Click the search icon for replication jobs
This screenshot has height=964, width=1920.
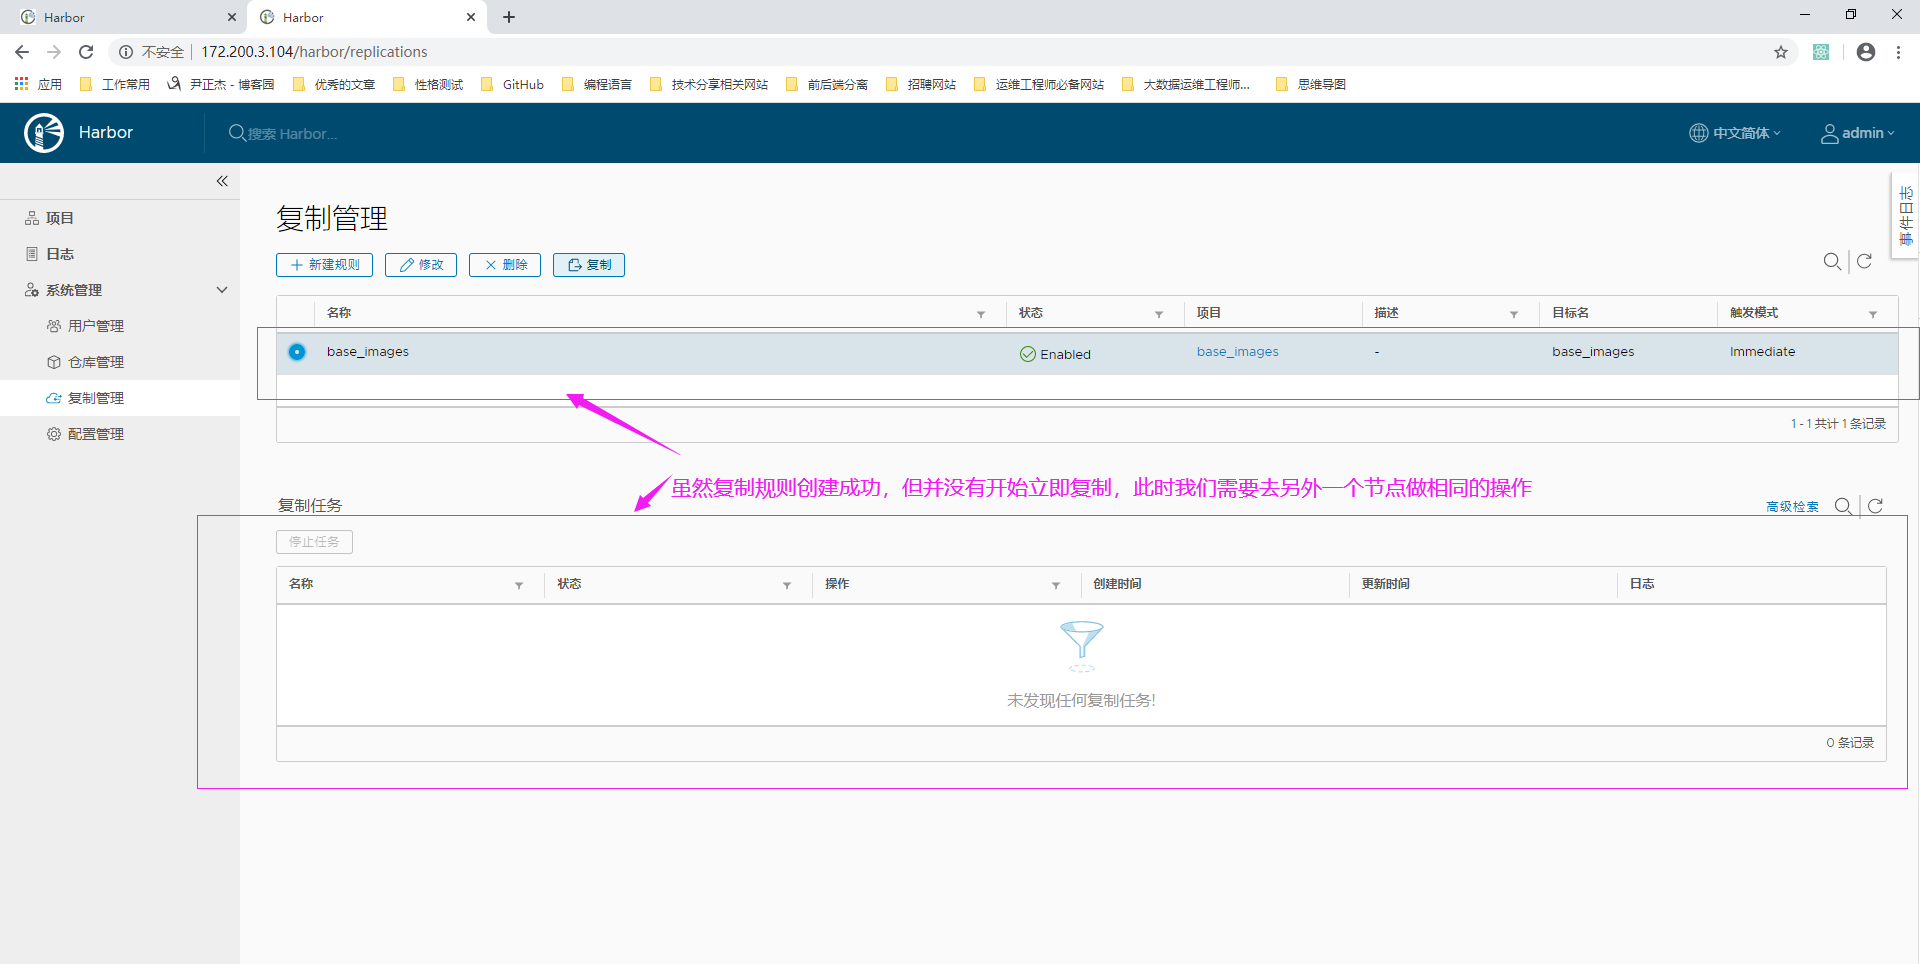pyautogui.click(x=1843, y=506)
